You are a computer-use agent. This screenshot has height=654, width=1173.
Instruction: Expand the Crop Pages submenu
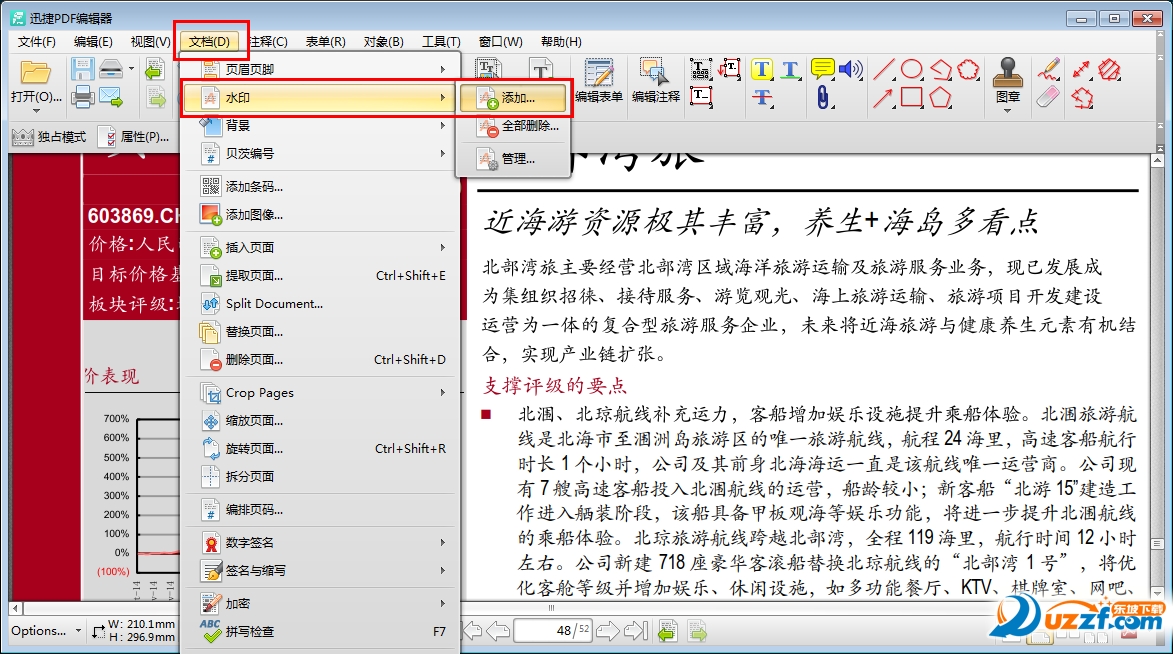(320, 392)
